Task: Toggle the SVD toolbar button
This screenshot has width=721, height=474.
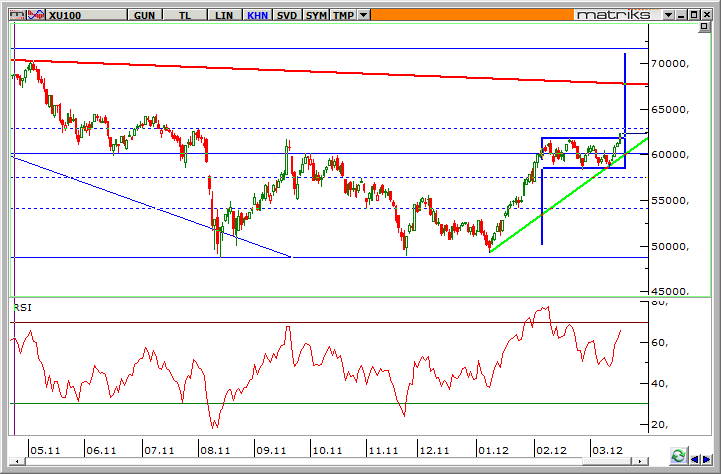Action: click(x=287, y=15)
